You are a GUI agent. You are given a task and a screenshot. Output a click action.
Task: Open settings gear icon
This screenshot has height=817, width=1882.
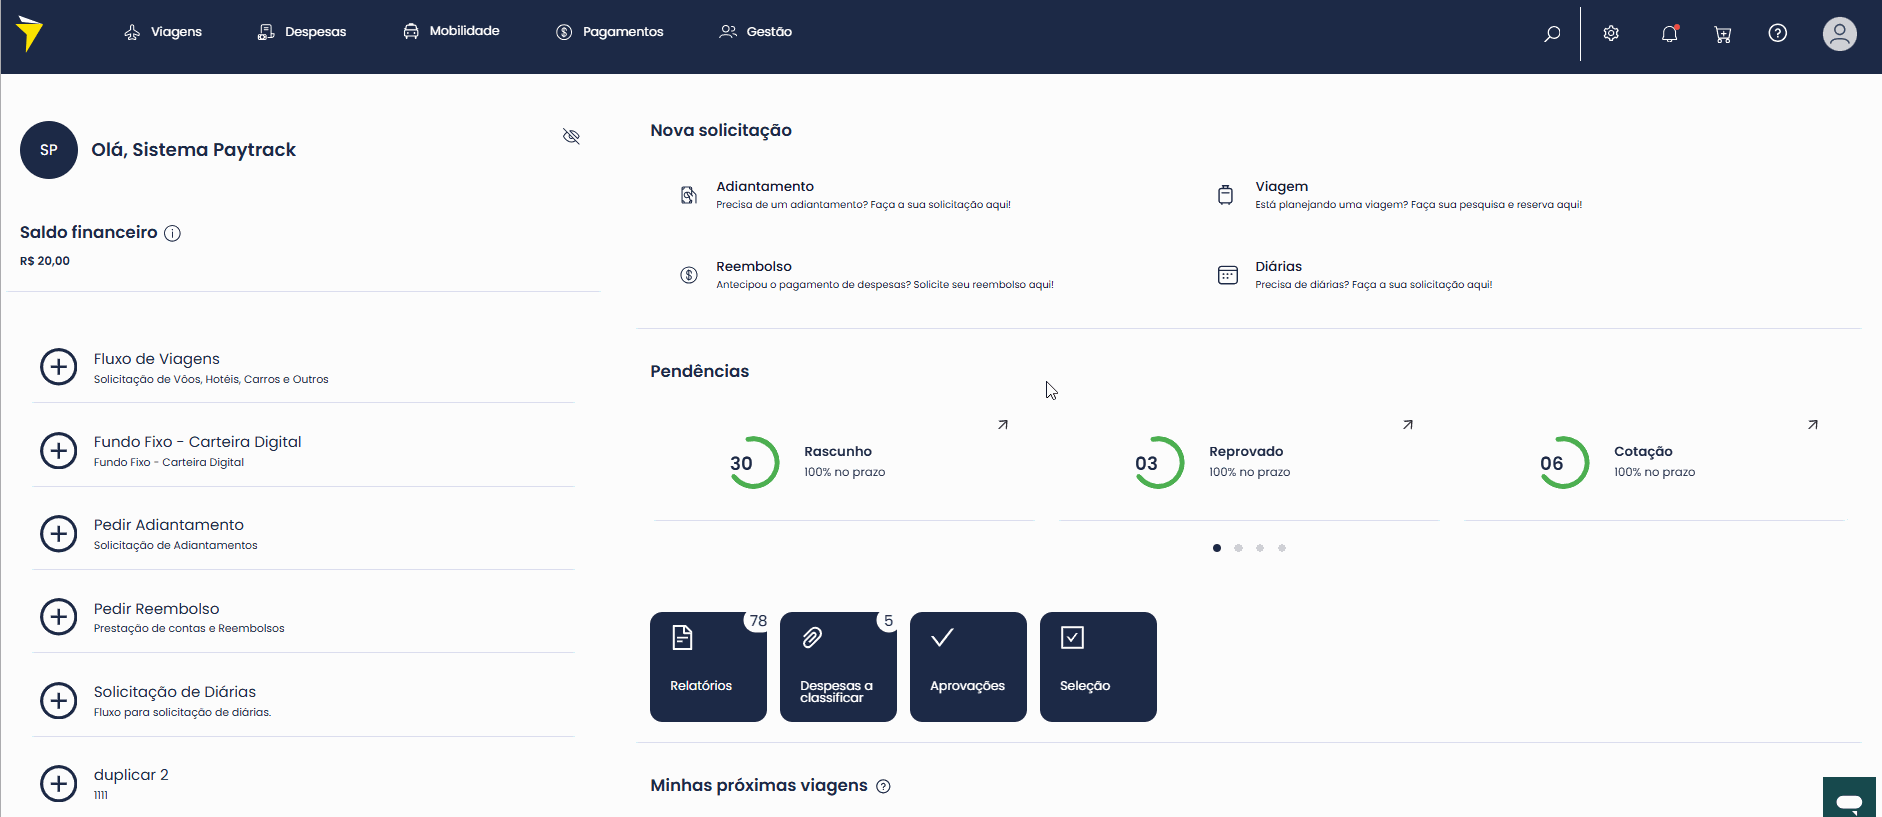point(1611,33)
